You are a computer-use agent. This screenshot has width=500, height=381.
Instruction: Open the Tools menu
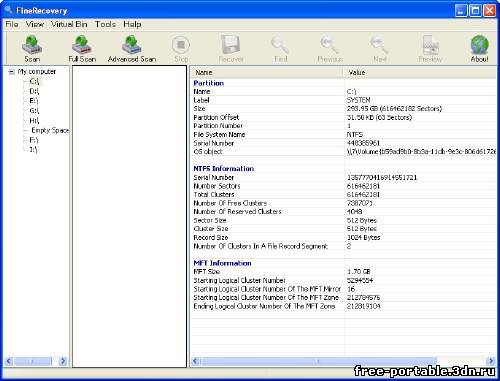[105, 24]
